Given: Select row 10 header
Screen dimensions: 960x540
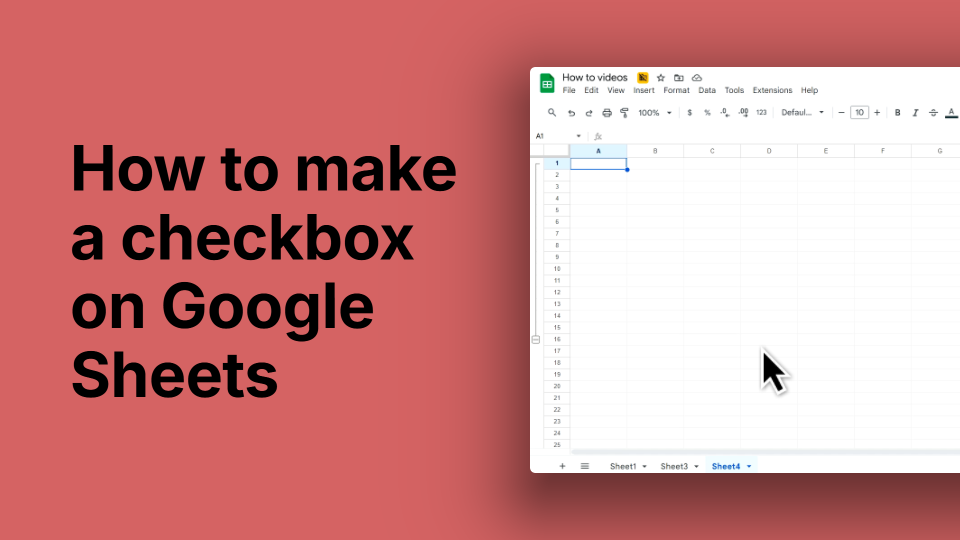Looking at the screenshot, I should [x=557, y=269].
